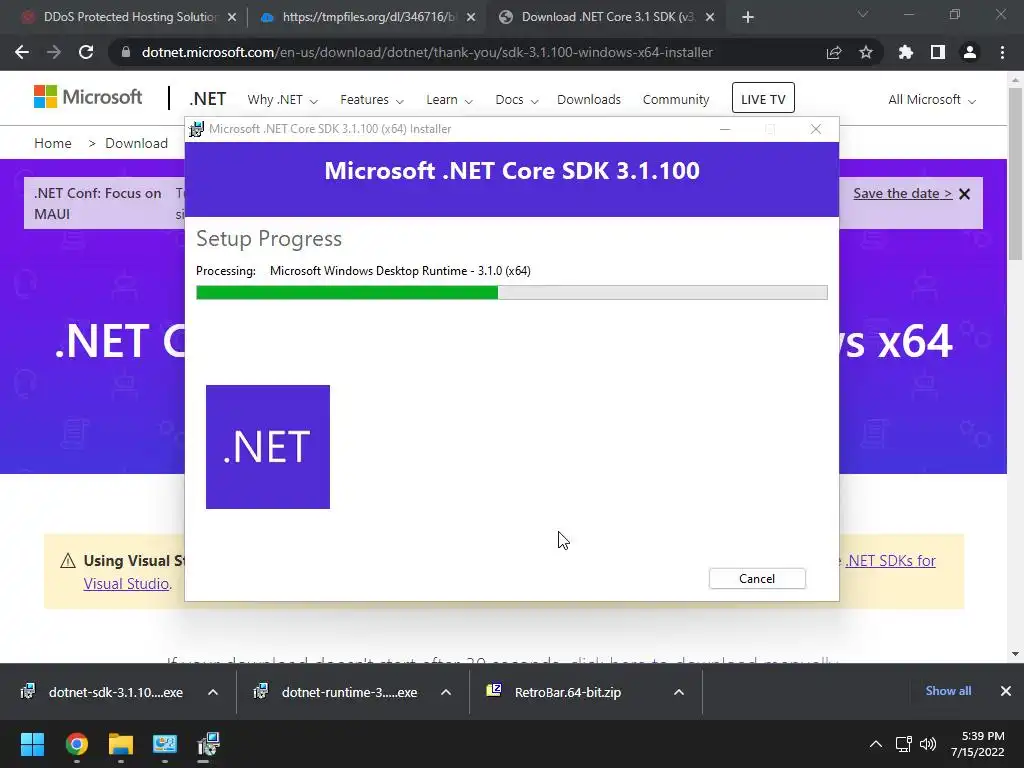Open File Explorer from the taskbar

pyautogui.click(x=121, y=744)
